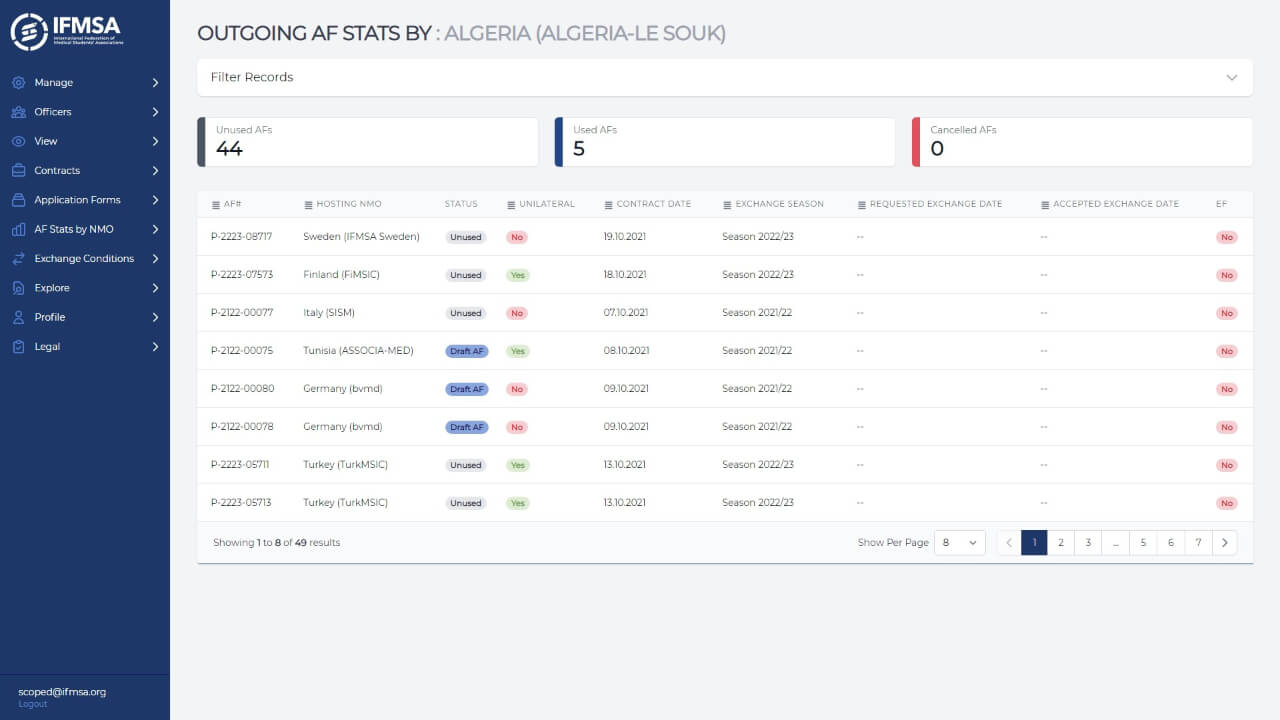This screenshot has height=720, width=1280.
Task: Open AF Stats by NMO menu item
Action: [85, 229]
